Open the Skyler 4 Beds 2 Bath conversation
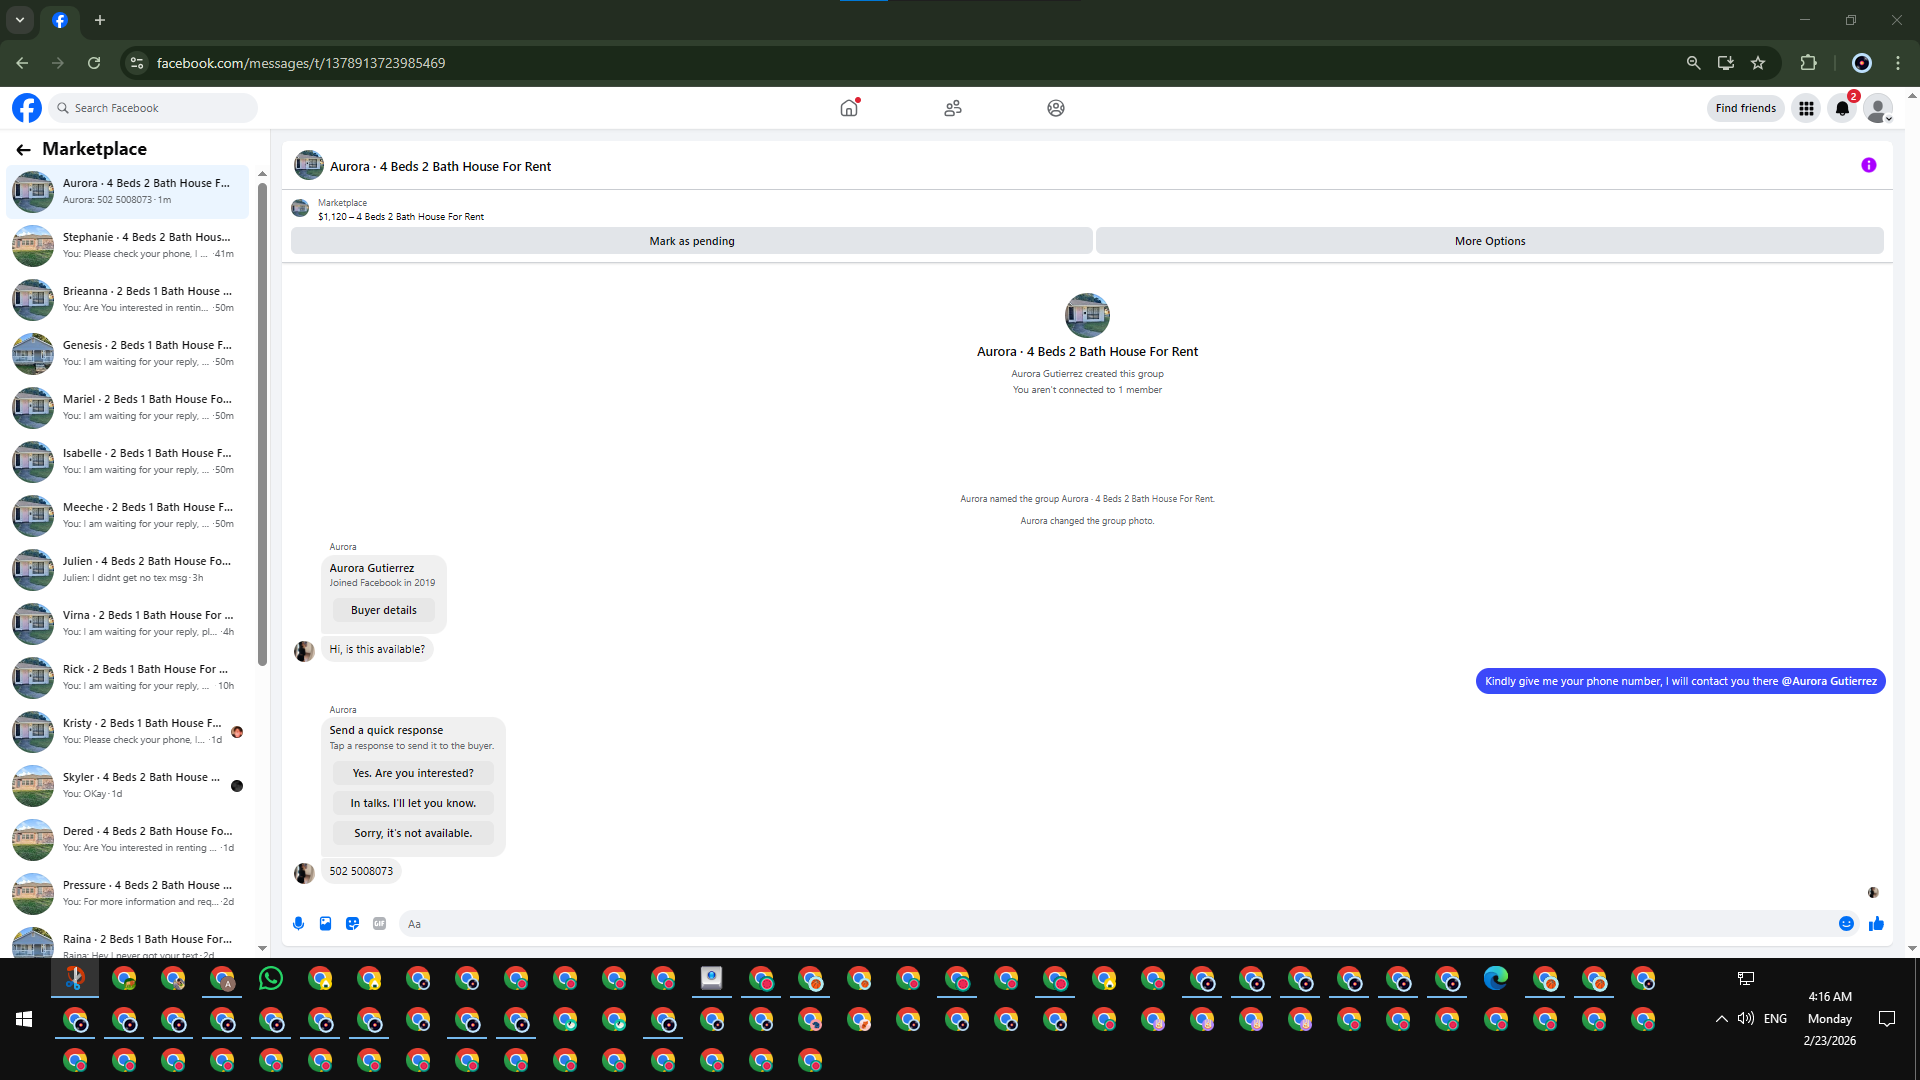1920x1080 pixels. 128,786
